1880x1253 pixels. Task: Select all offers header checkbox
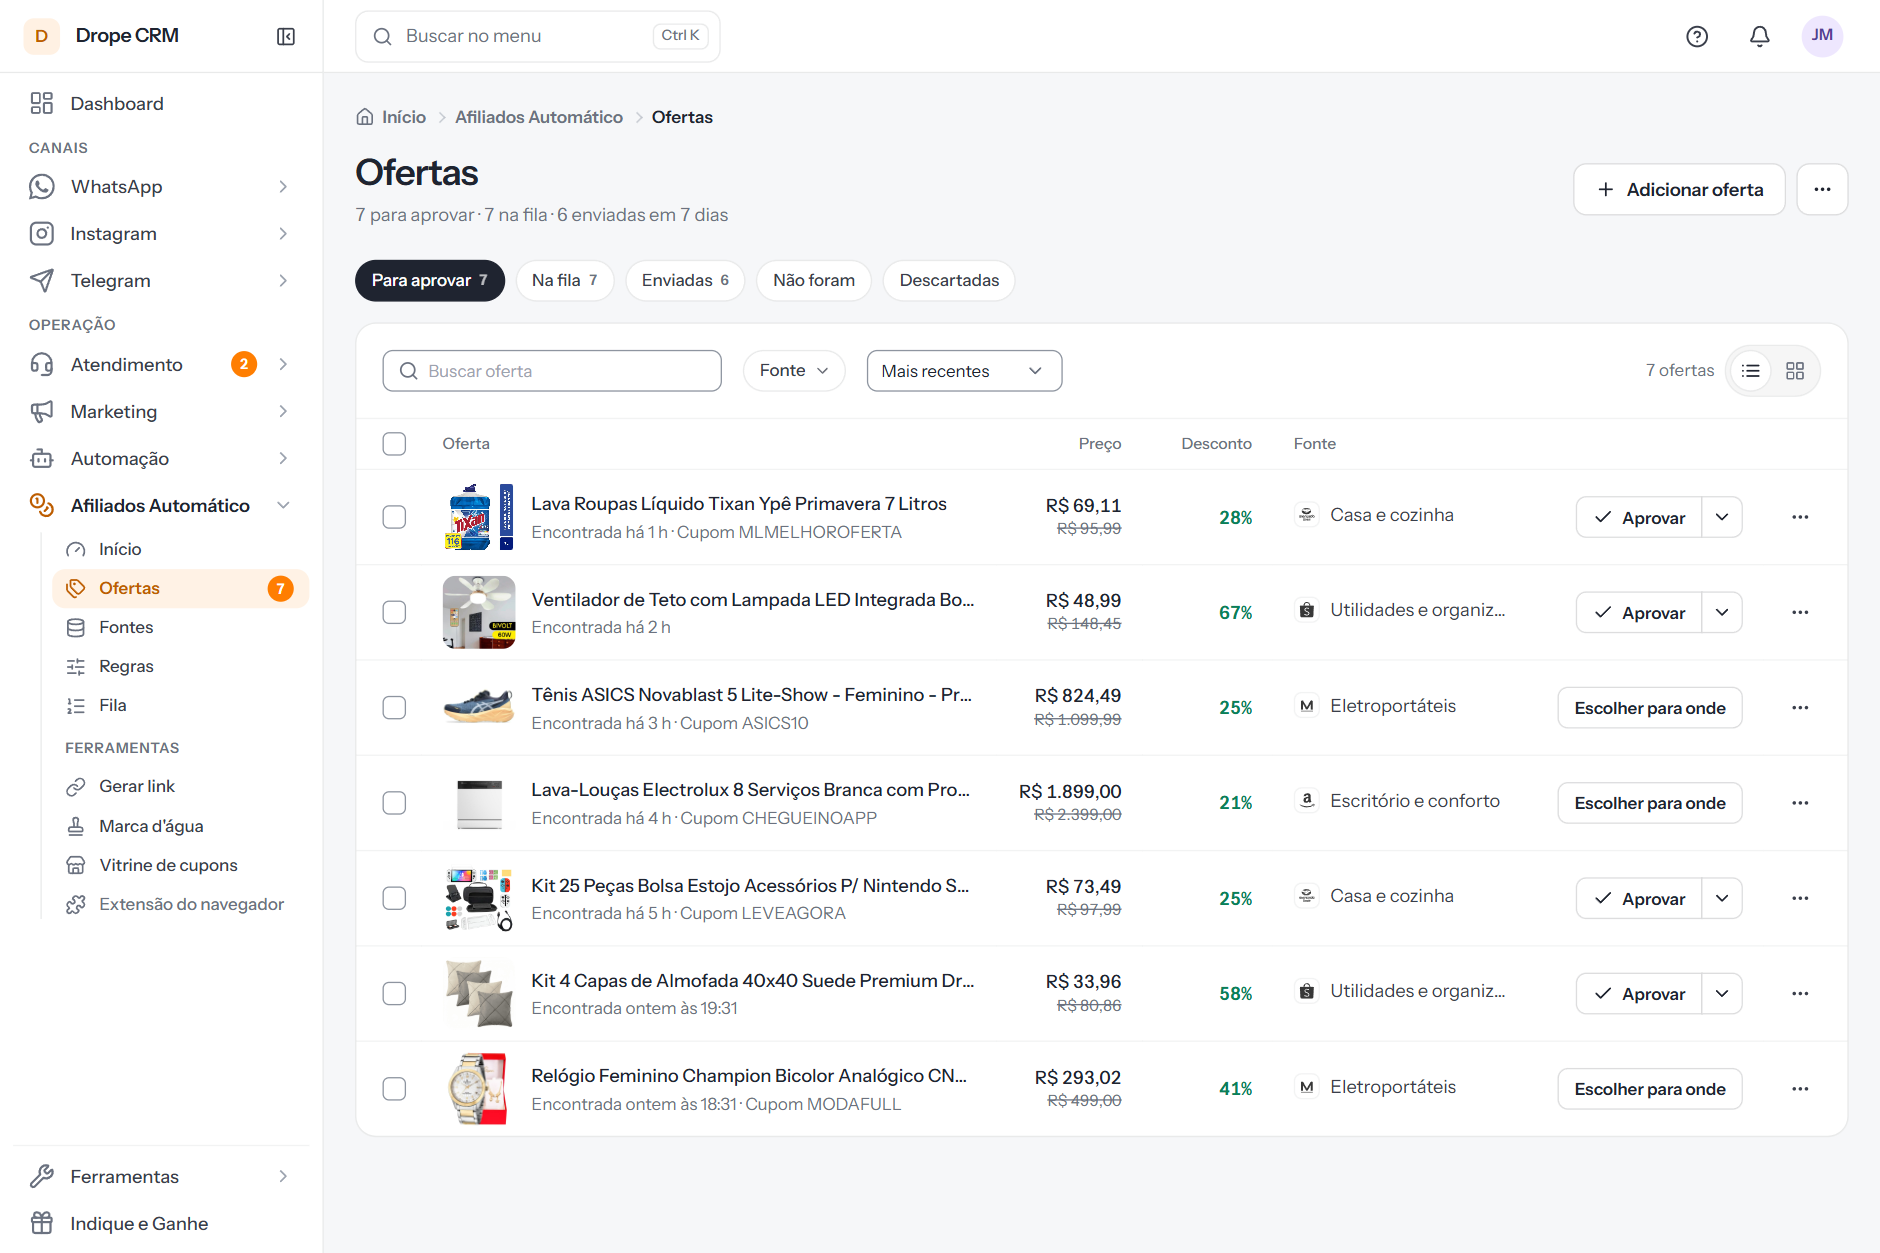click(394, 444)
